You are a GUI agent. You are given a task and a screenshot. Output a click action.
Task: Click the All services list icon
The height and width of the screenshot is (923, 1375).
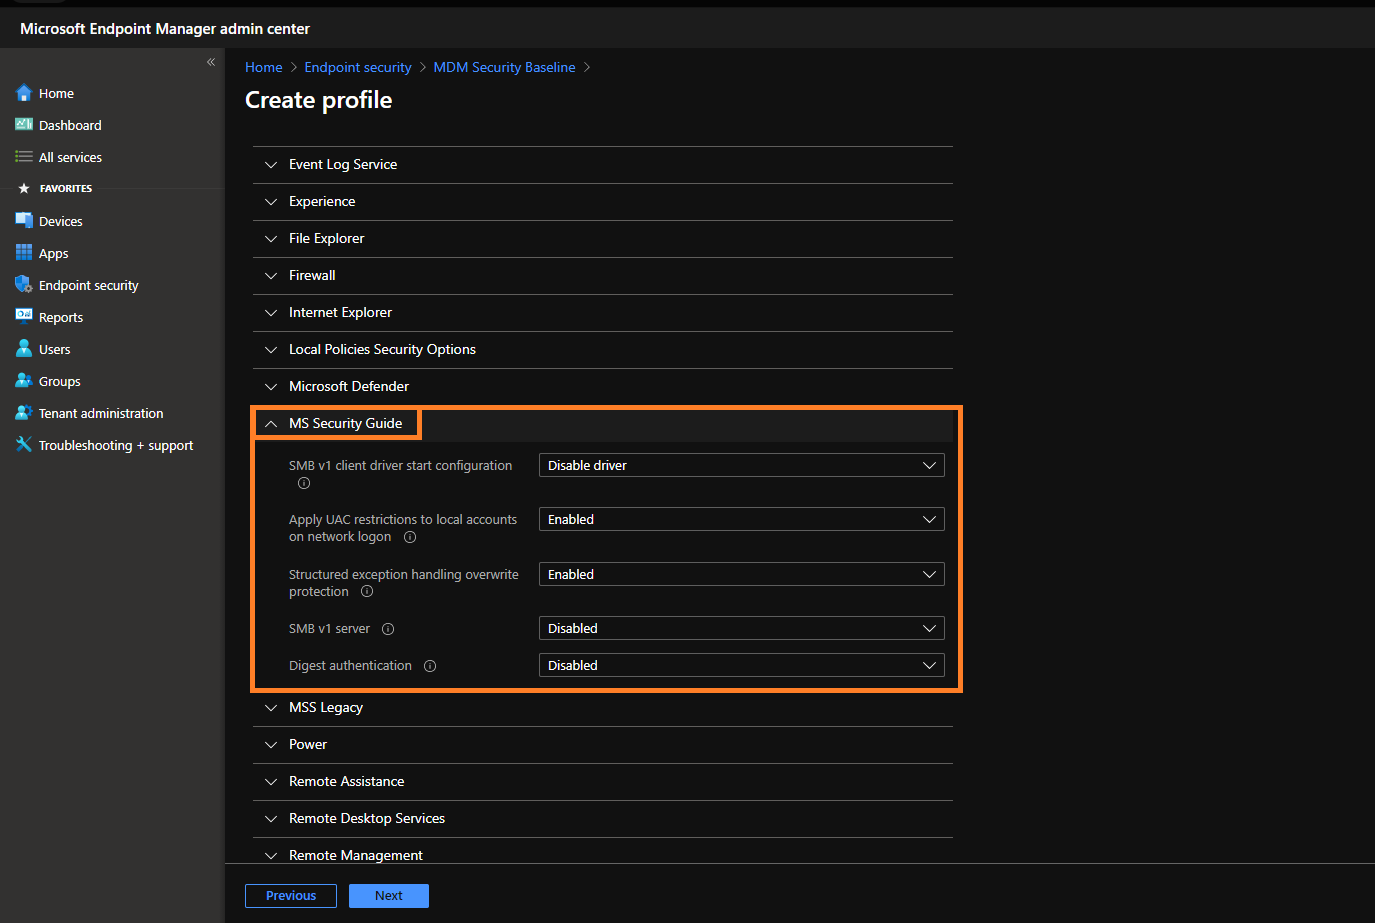pyautogui.click(x=24, y=157)
